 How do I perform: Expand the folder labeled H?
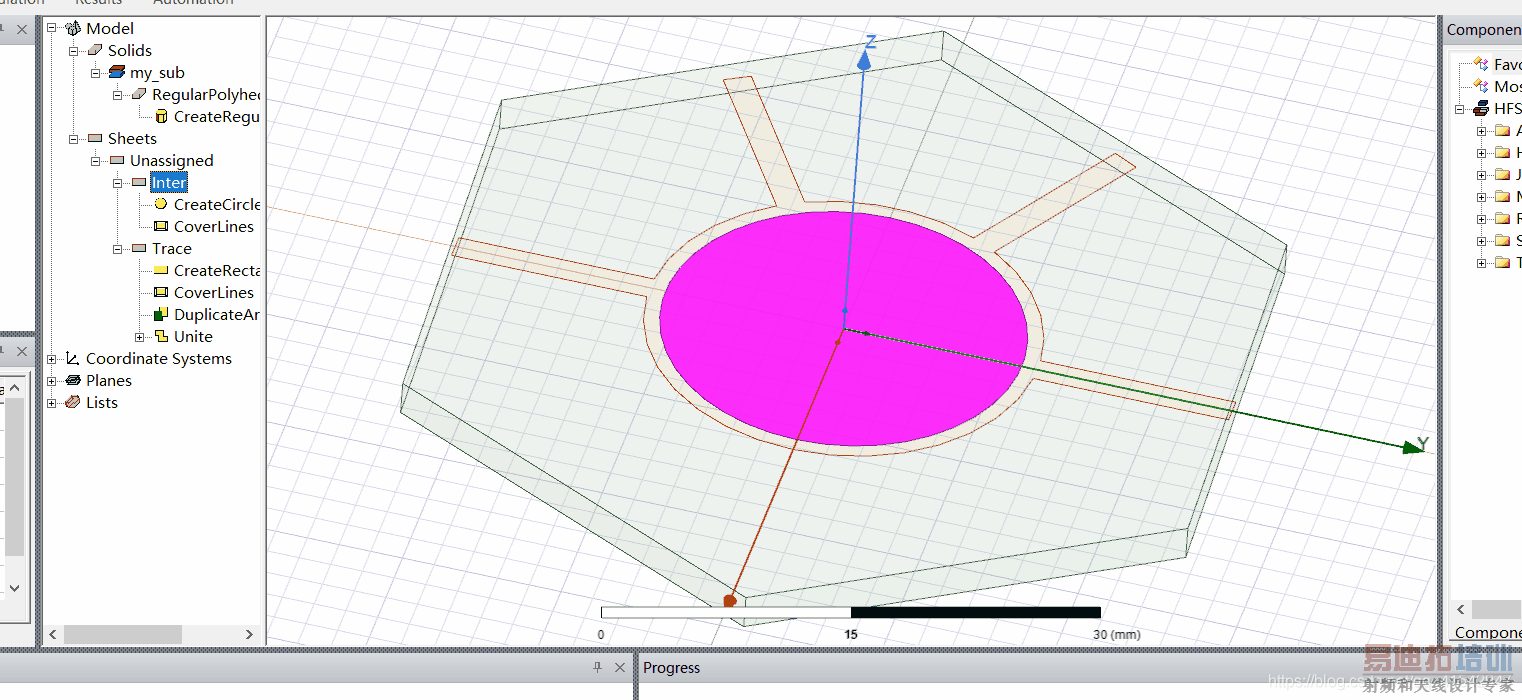click(1482, 152)
